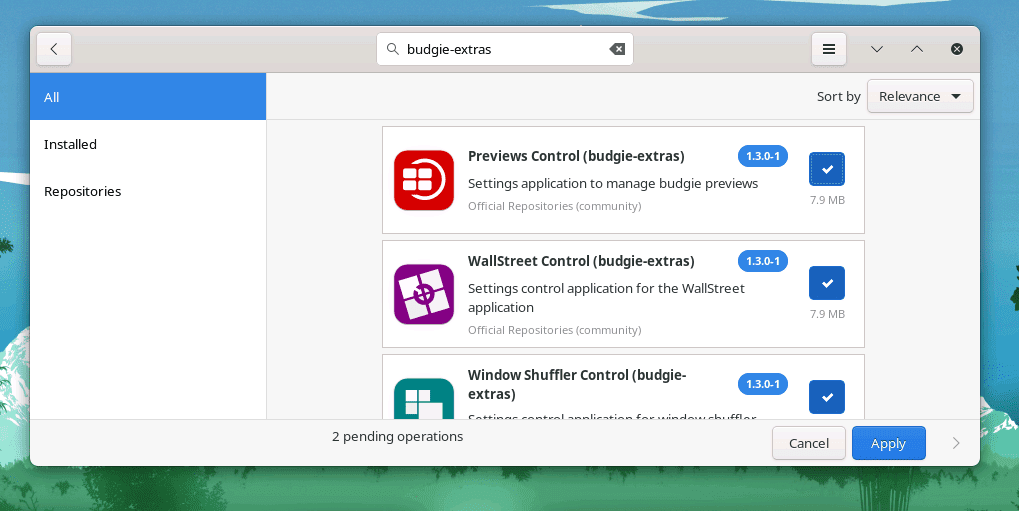Open WallStreet Control (budgie-extras) title
Viewport: 1019px width, 511px height.
tap(581, 261)
